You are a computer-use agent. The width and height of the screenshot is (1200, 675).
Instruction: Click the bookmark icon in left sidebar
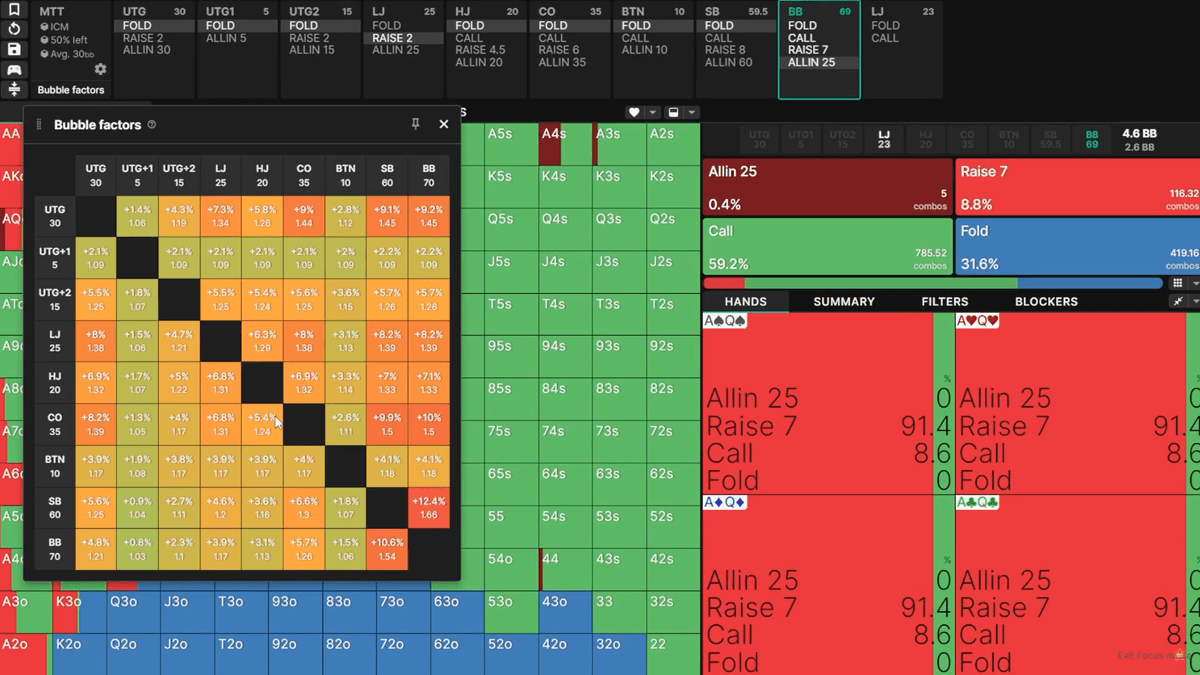[x=14, y=10]
